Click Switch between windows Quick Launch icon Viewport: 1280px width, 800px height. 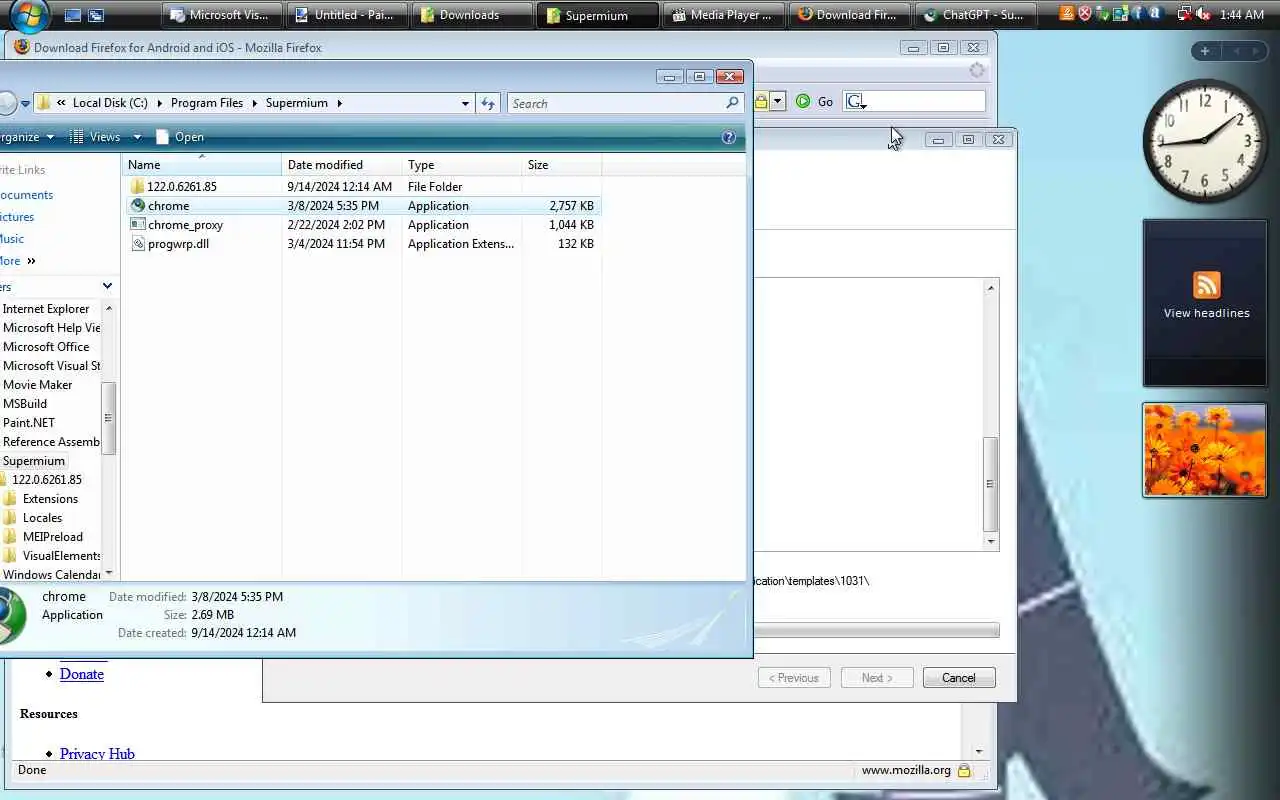tap(96, 15)
